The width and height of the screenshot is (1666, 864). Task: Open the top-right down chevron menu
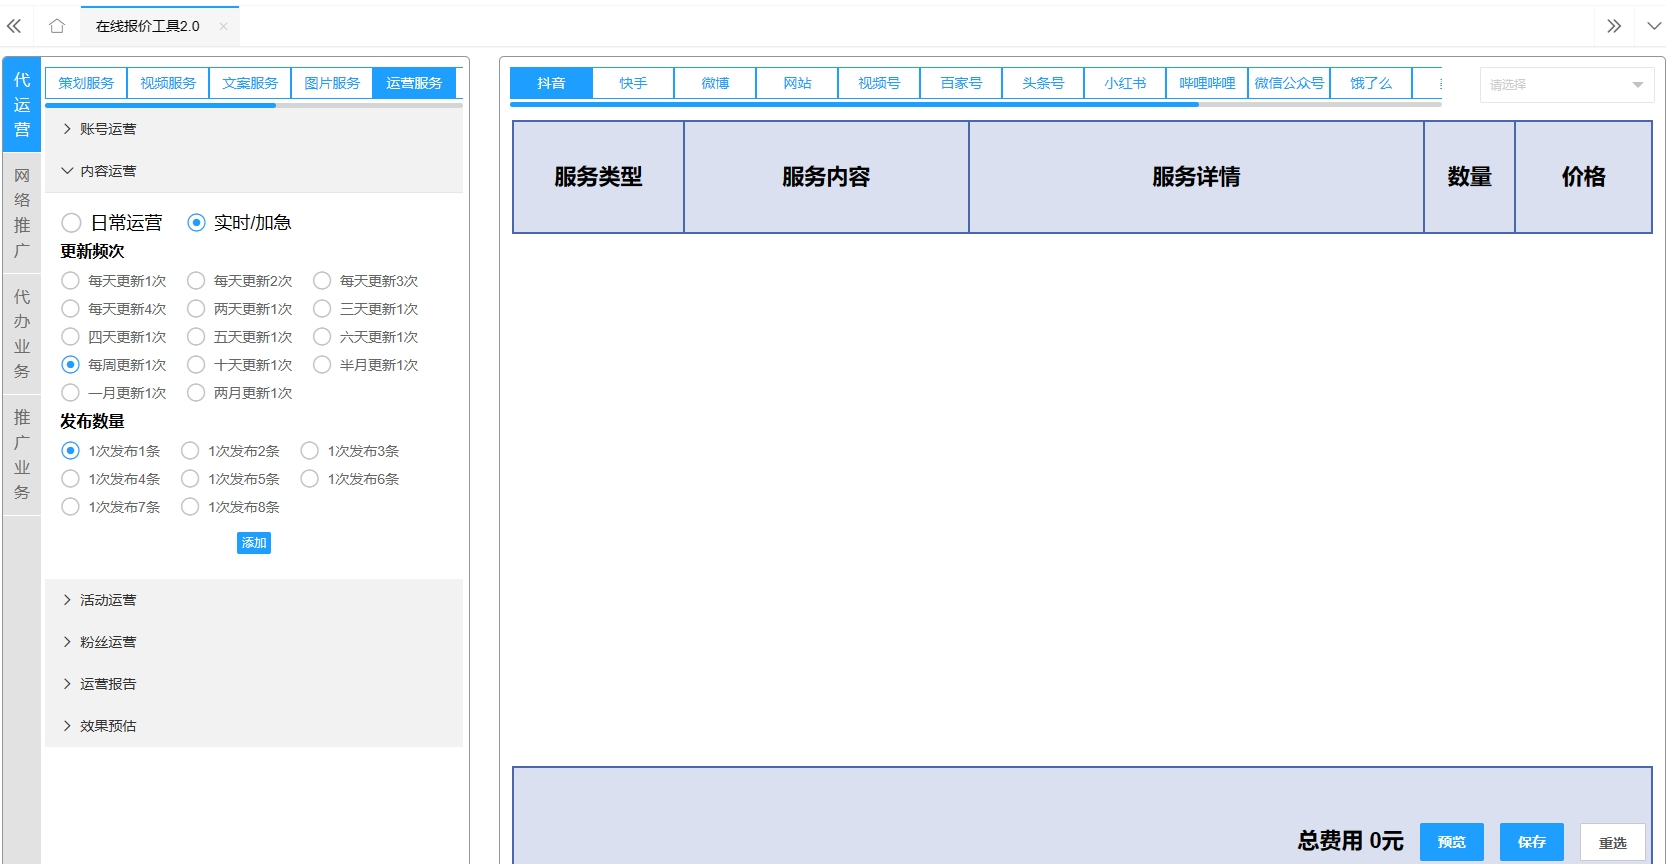coord(1653,26)
